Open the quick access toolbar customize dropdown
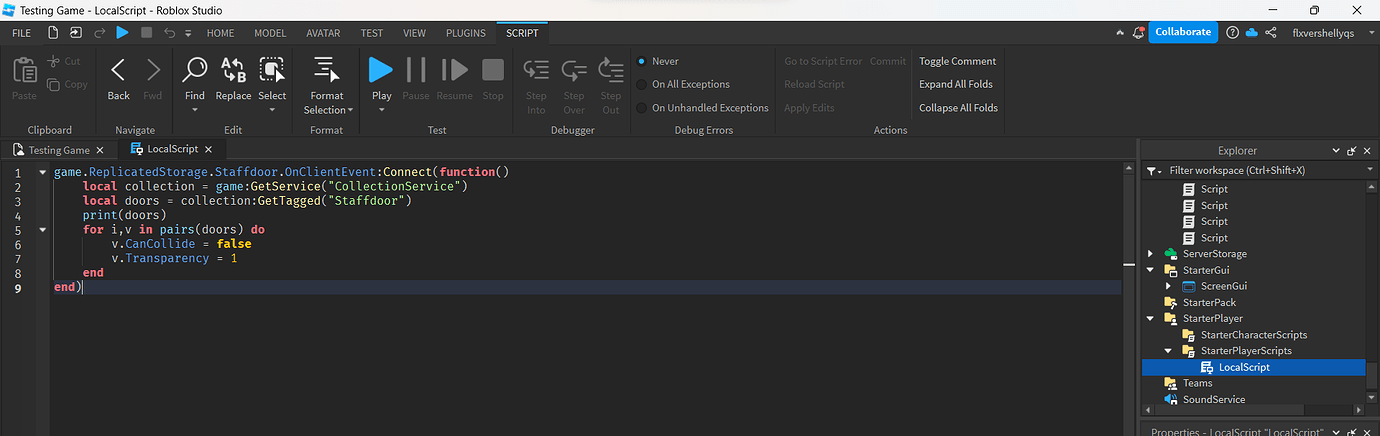This screenshot has width=1380, height=436. 188,33
